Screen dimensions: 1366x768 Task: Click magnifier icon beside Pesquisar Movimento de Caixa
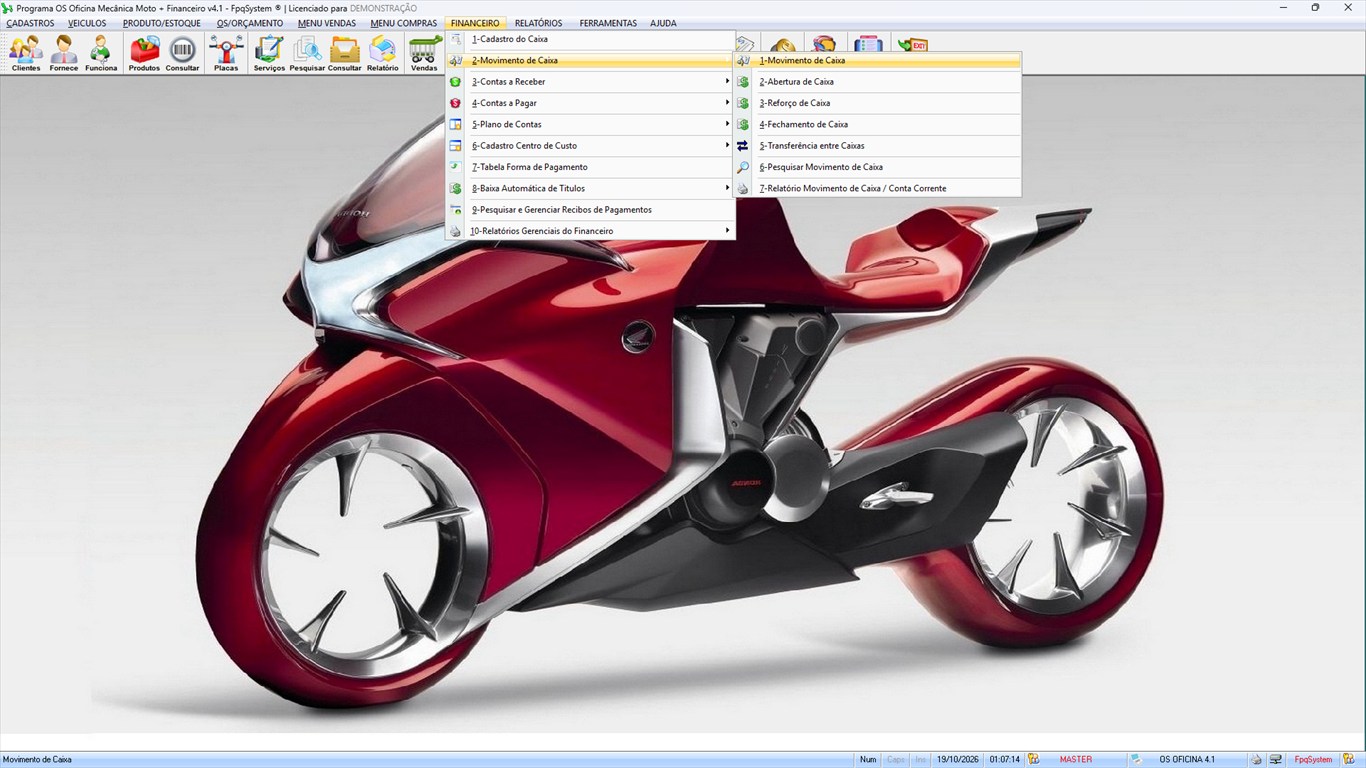(742, 167)
